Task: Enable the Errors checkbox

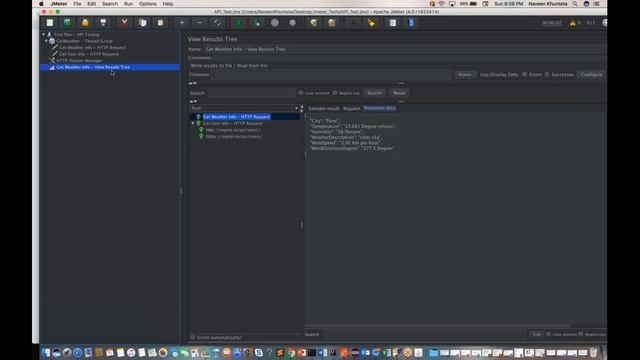Action: tap(524, 75)
